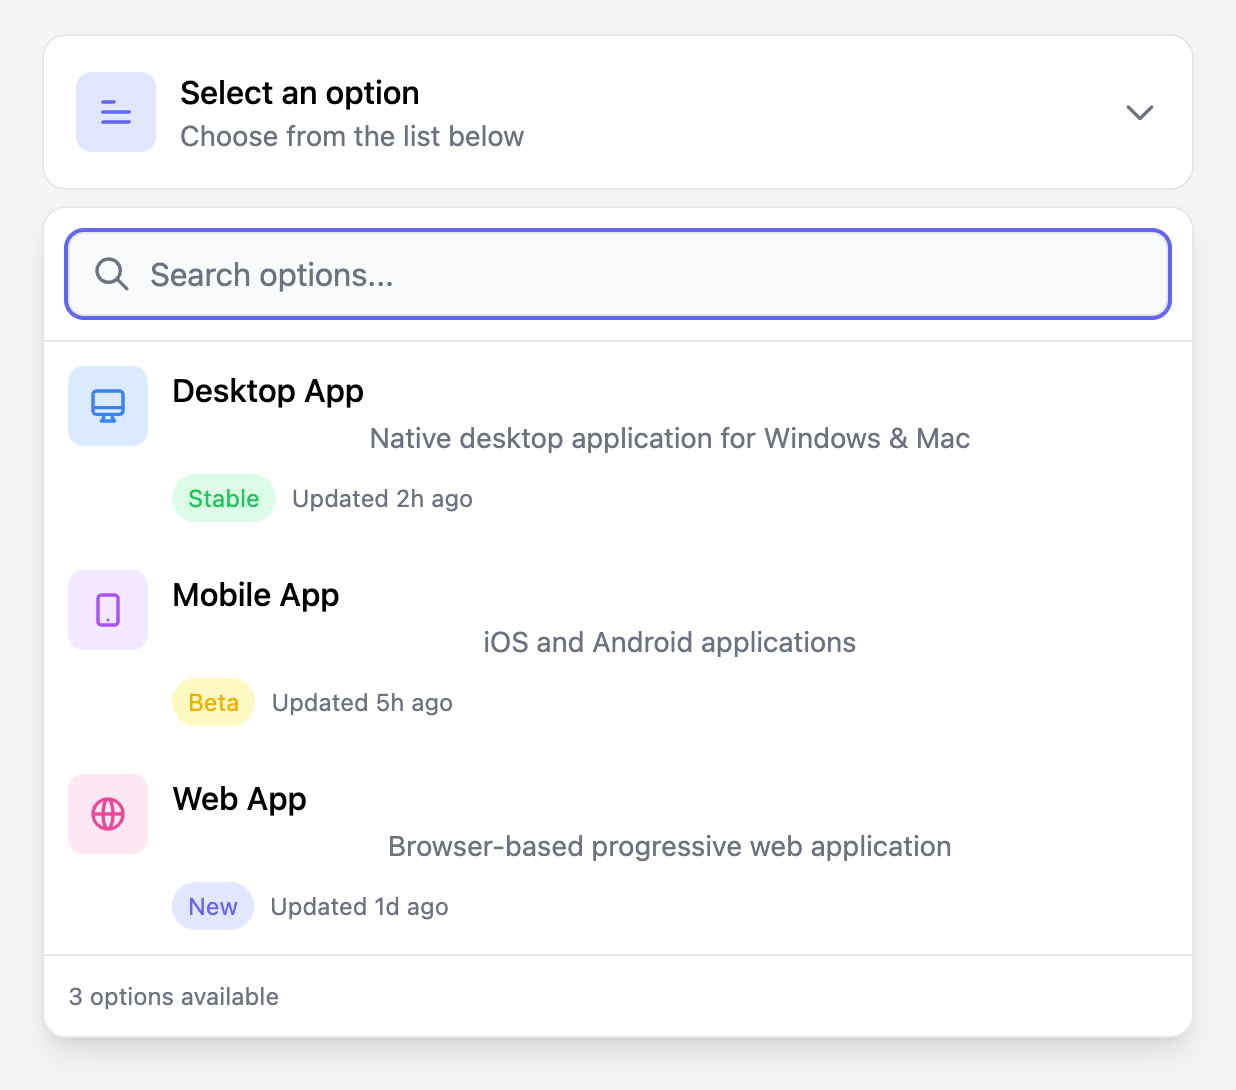Click the magnifying glass search icon
Viewport: 1236px width, 1090px height.
pyautogui.click(x=112, y=274)
